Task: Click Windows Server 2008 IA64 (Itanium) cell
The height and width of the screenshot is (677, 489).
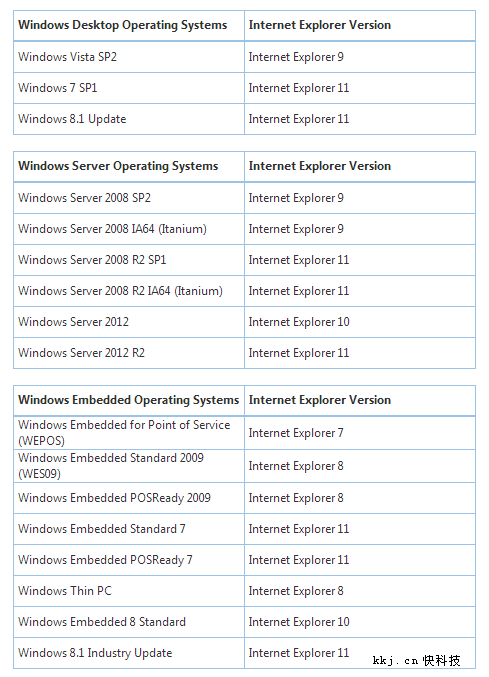Action: (x=129, y=229)
